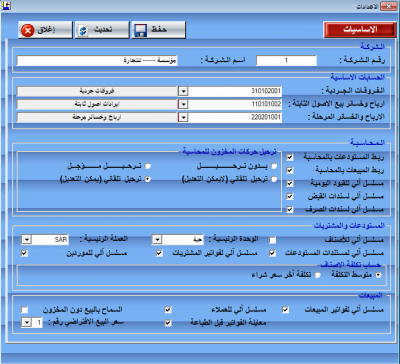Toggle مسلسل آلي لفواتير المشتريات checkbox
The height and width of the screenshot is (364, 400).
coord(160,253)
